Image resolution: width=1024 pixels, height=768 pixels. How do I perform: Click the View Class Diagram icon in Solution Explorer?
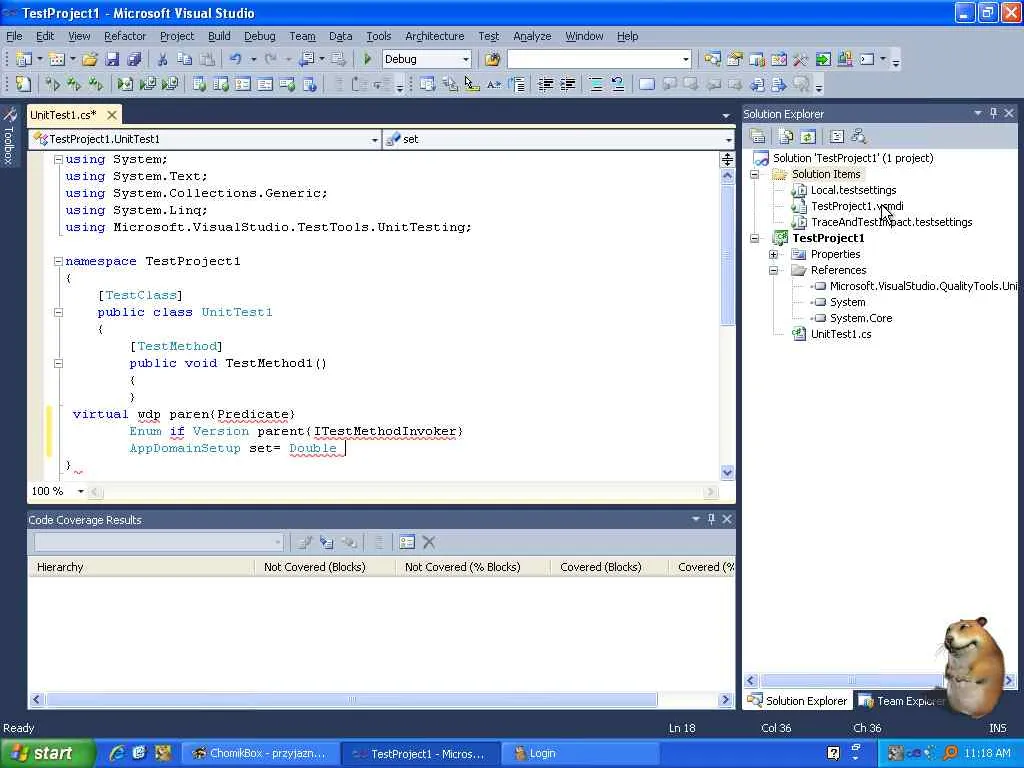click(859, 136)
